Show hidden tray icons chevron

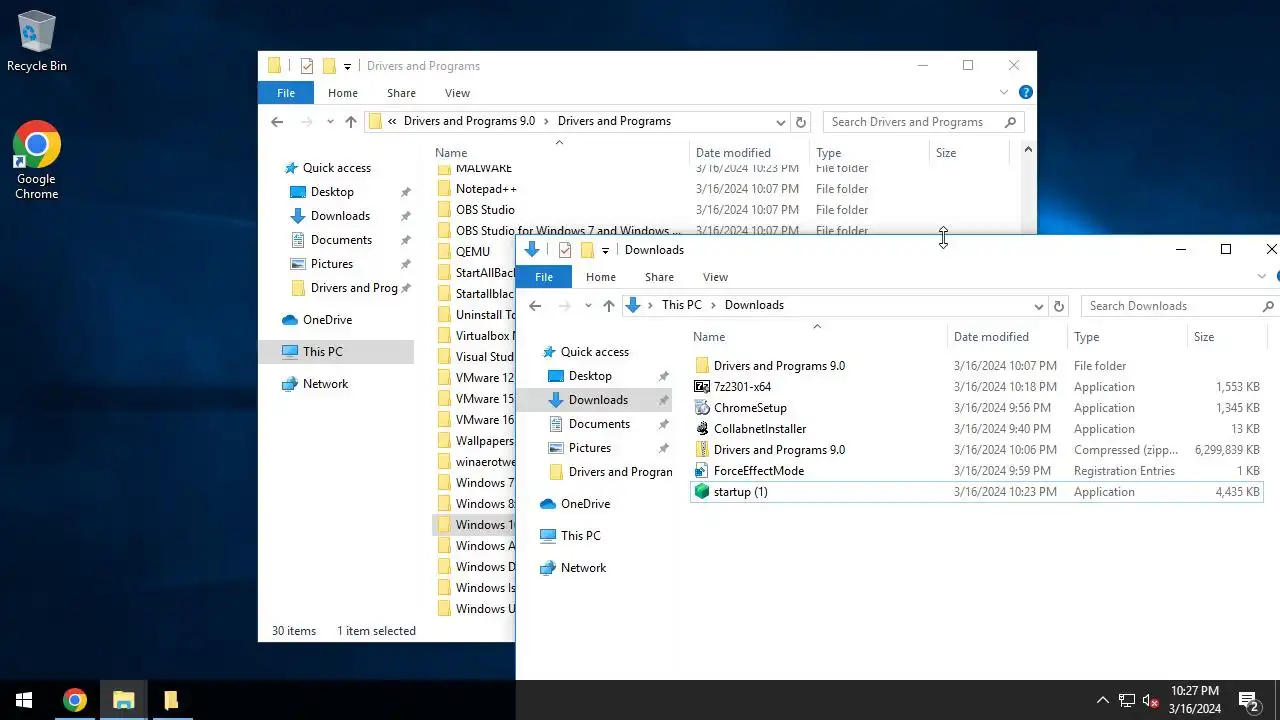coord(1103,700)
